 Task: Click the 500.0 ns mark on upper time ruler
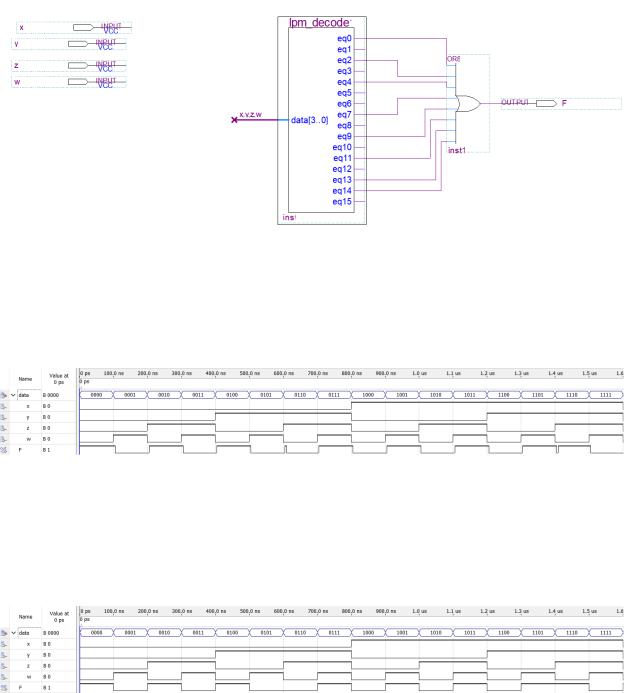click(250, 373)
